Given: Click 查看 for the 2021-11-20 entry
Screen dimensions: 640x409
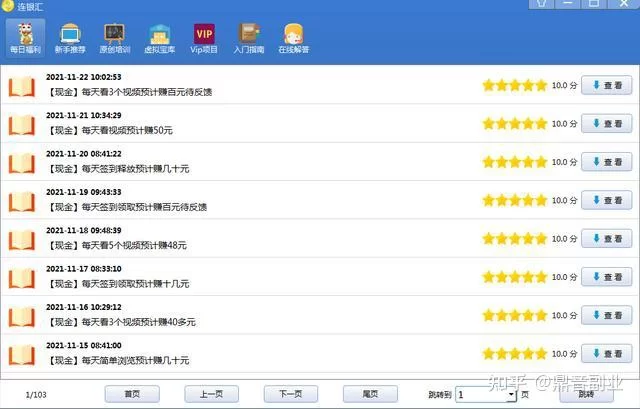Looking at the screenshot, I should (606, 162).
